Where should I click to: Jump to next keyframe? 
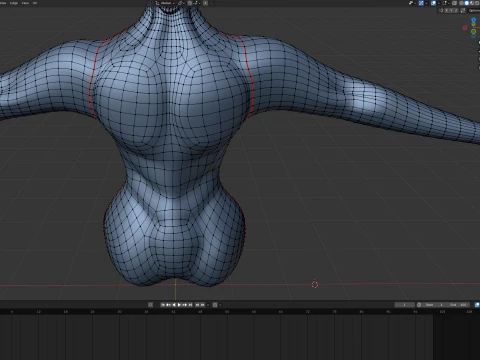[185, 305]
